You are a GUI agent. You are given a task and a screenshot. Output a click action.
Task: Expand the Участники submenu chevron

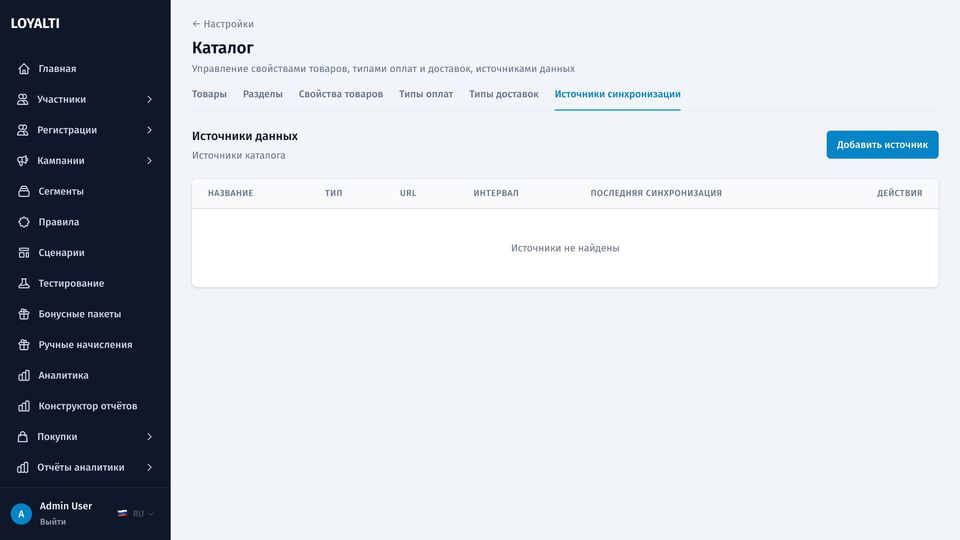pyautogui.click(x=149, y=99)
